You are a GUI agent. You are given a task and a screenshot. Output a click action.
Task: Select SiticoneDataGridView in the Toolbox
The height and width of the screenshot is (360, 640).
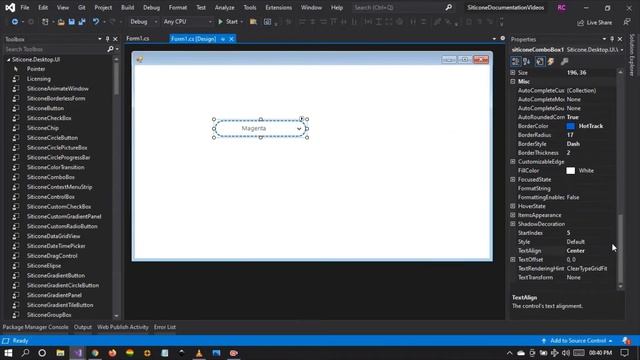coord(53,236)
